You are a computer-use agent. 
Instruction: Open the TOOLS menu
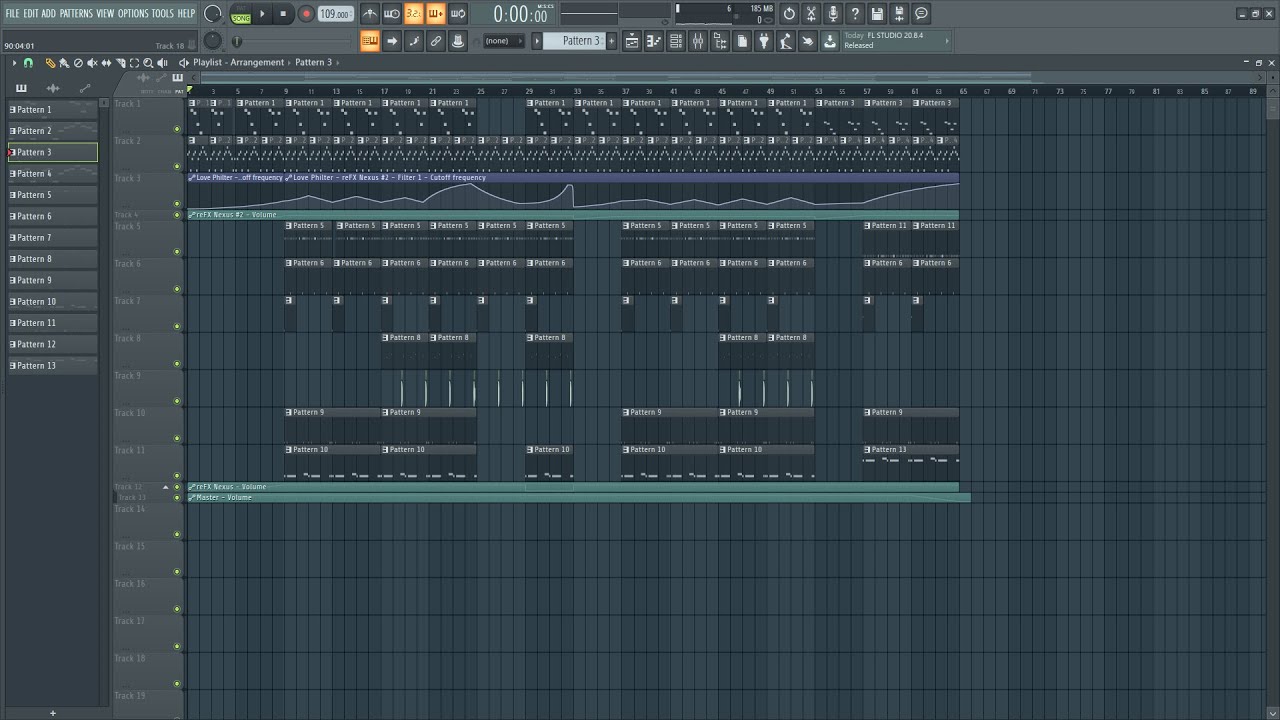pyautogui.click(x=162, y=14)
